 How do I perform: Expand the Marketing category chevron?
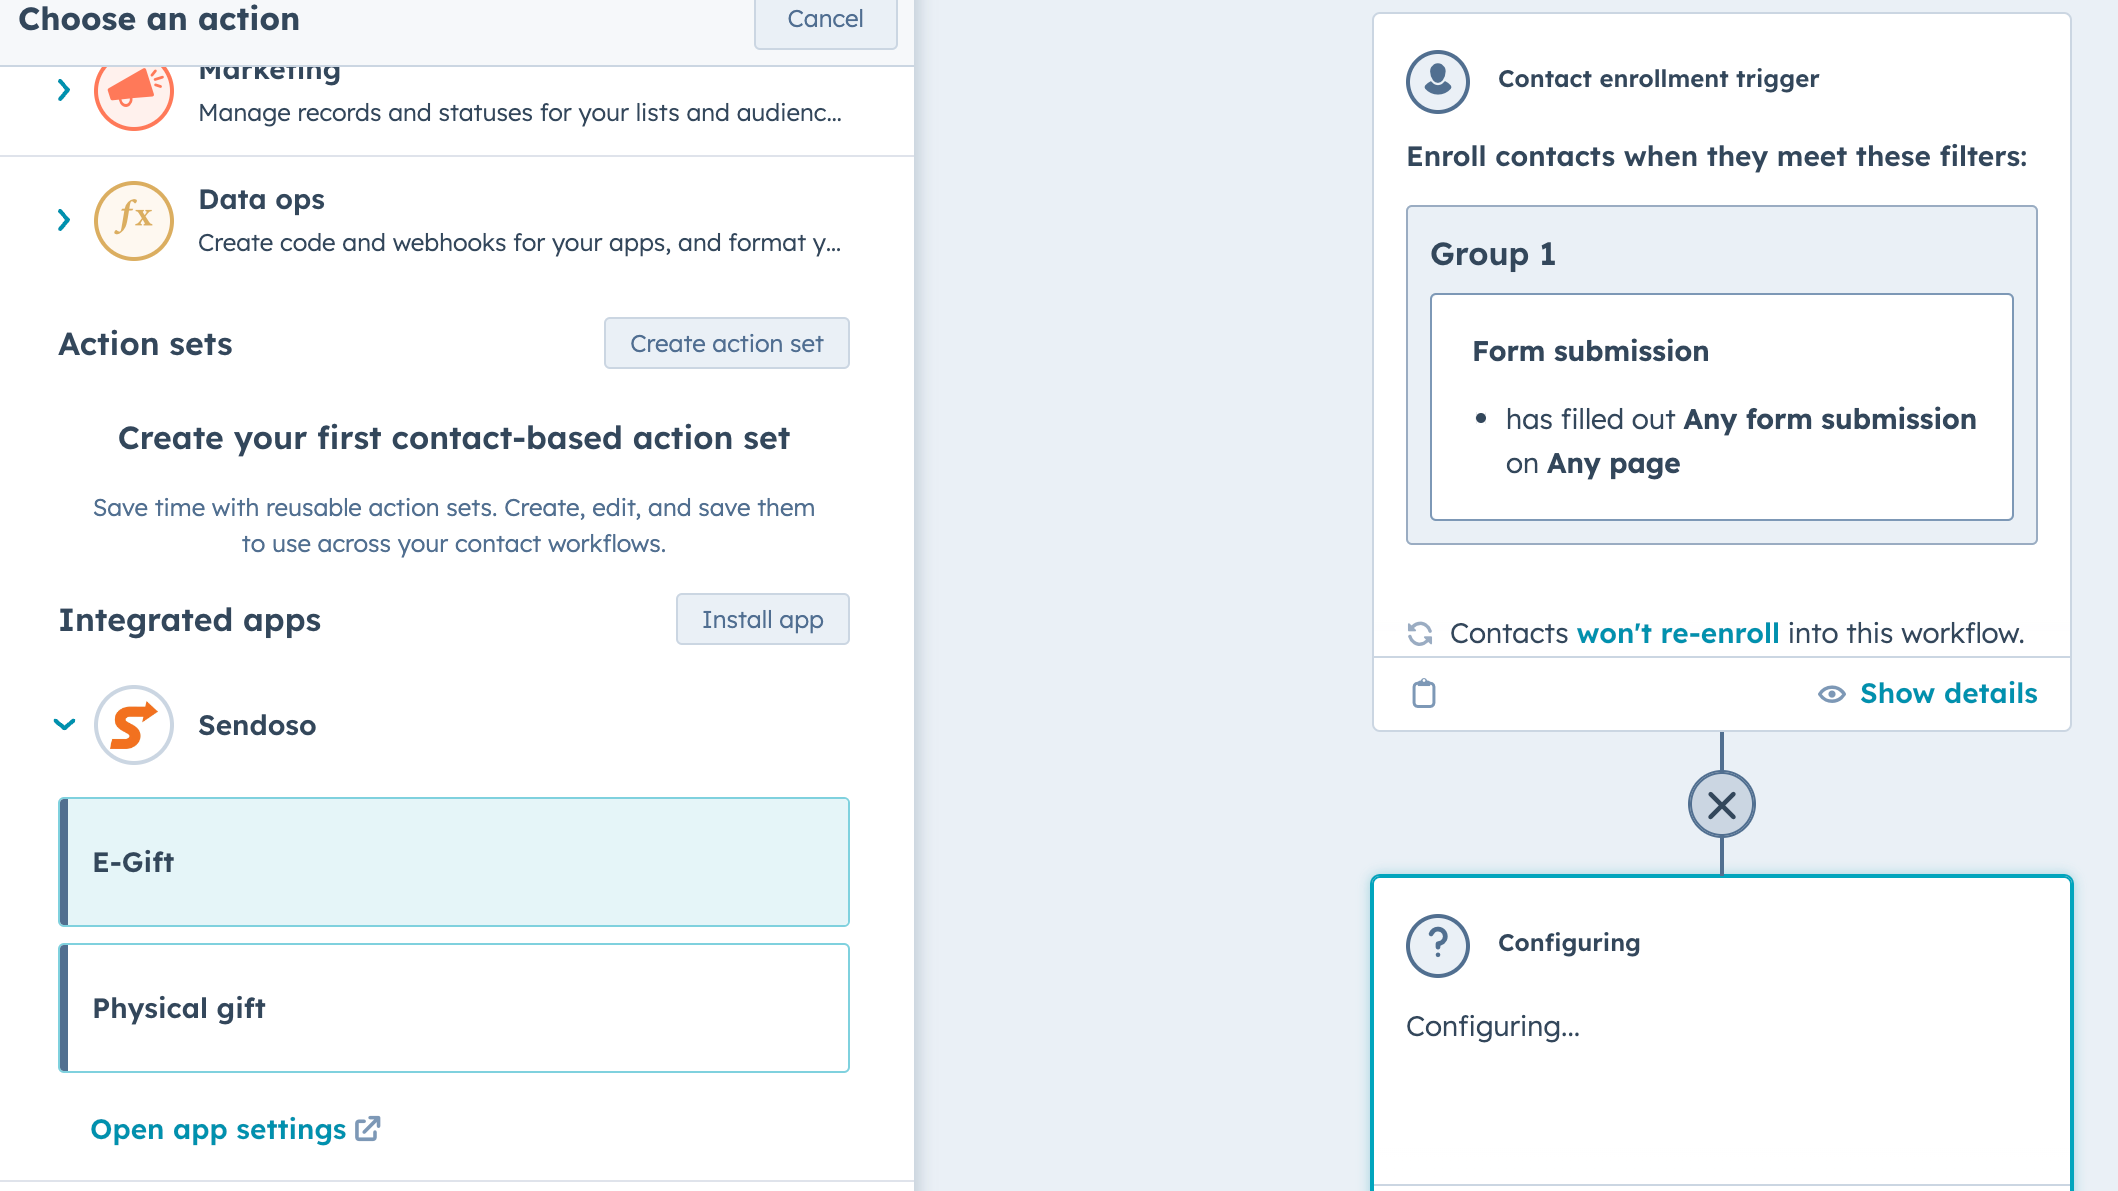click(x=64, y=90)
